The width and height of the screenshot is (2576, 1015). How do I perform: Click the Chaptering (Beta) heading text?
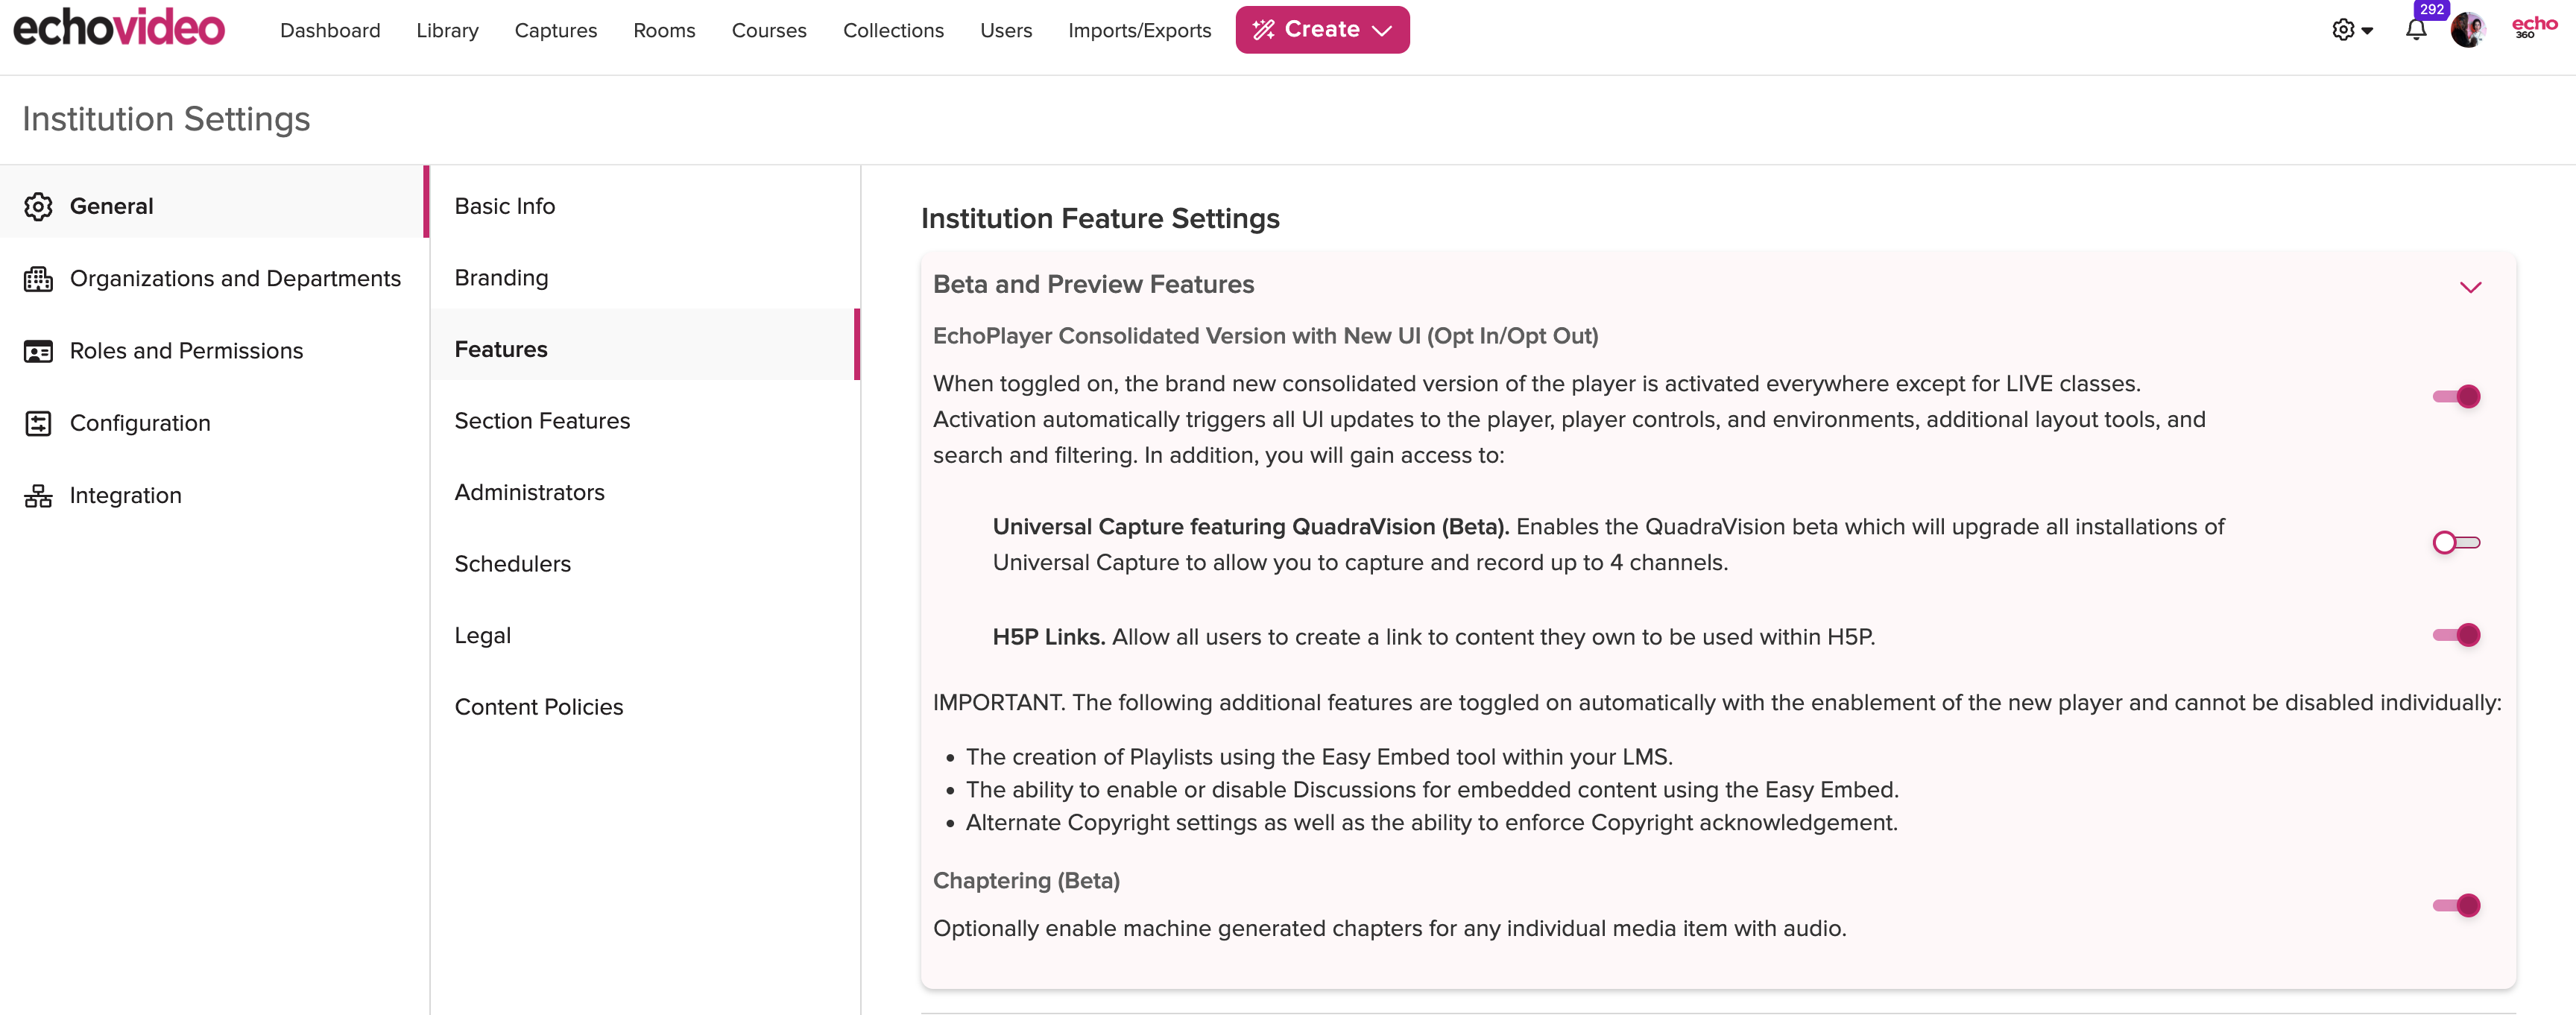point(1026,881)
